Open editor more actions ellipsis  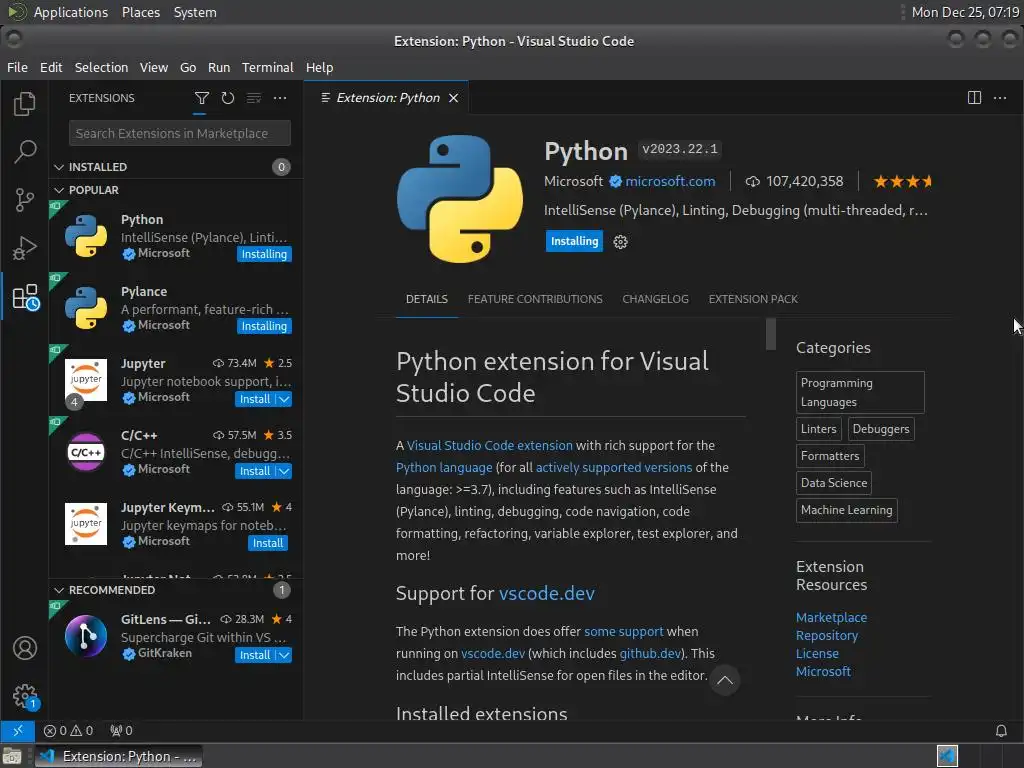1000,98
